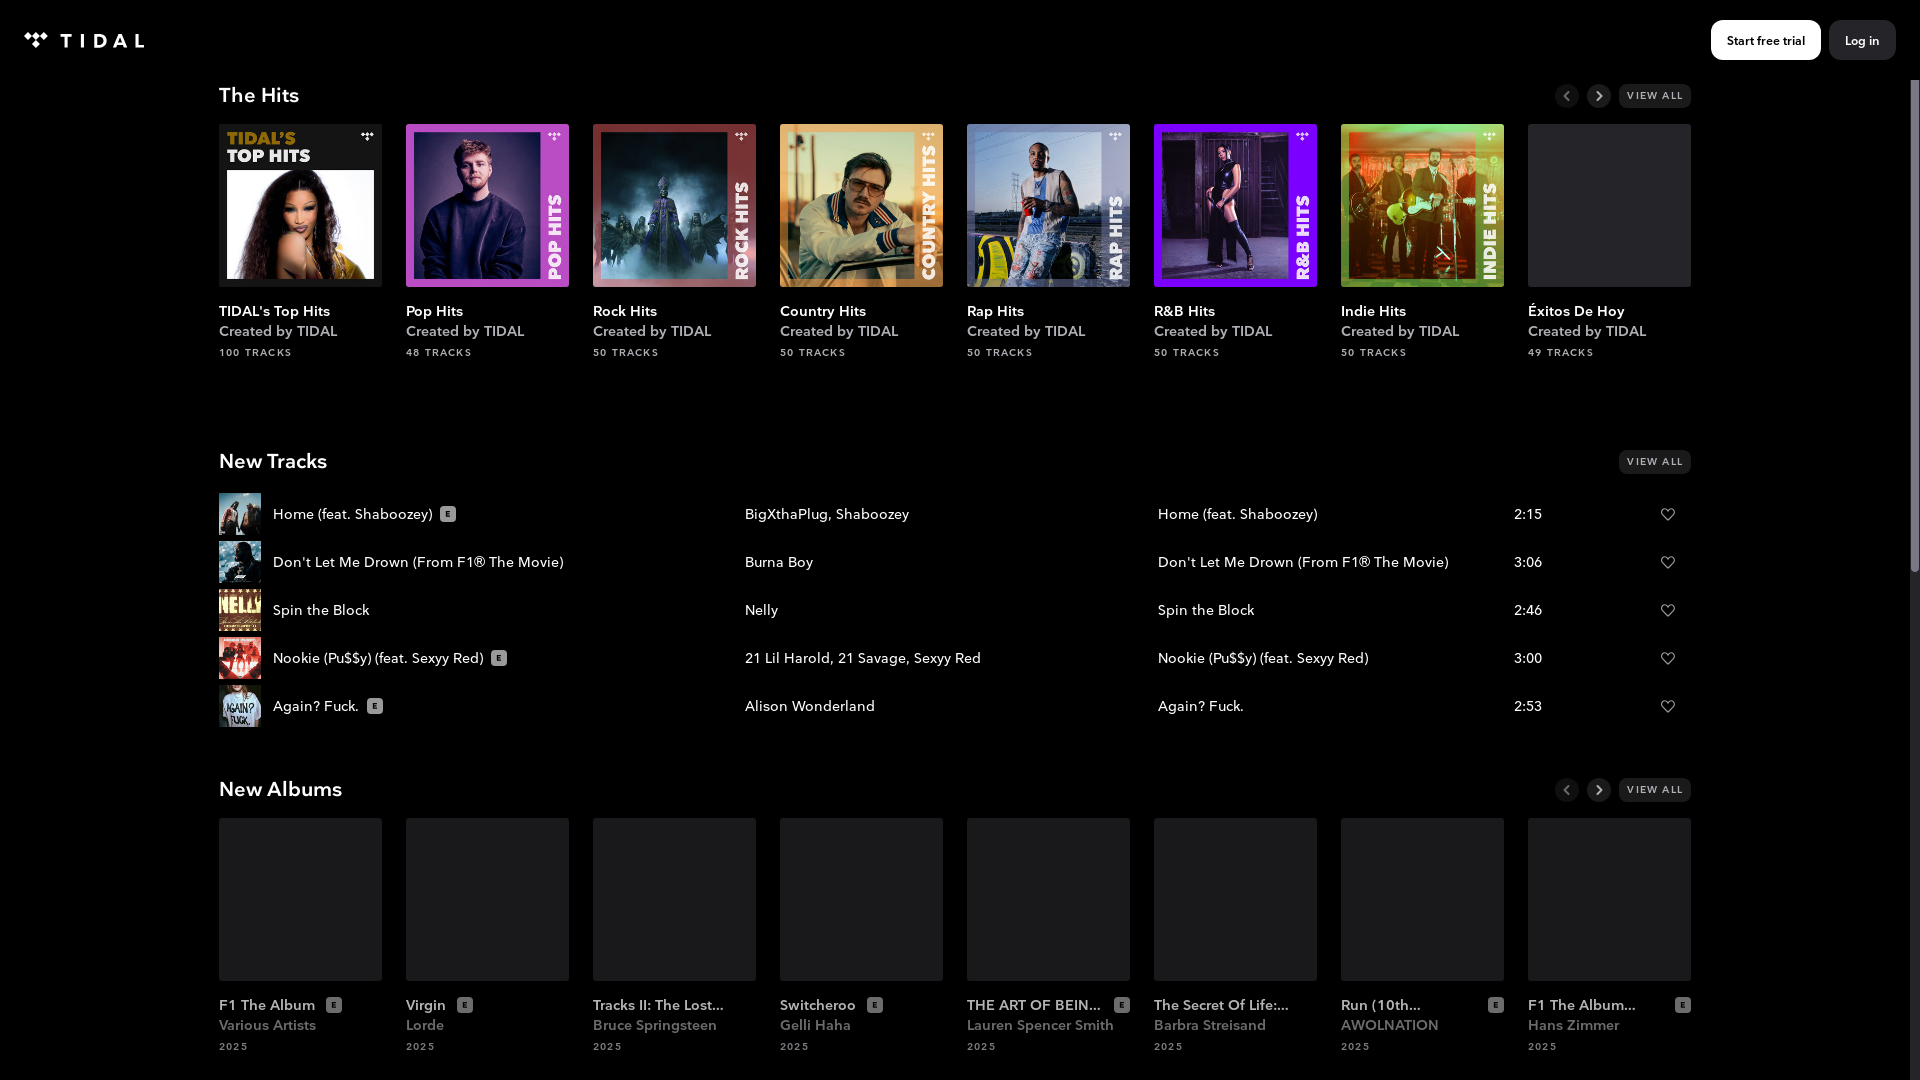Click the Indie Hits playlist title
Screen dimensions: 1920x1080
(1373, 311)
